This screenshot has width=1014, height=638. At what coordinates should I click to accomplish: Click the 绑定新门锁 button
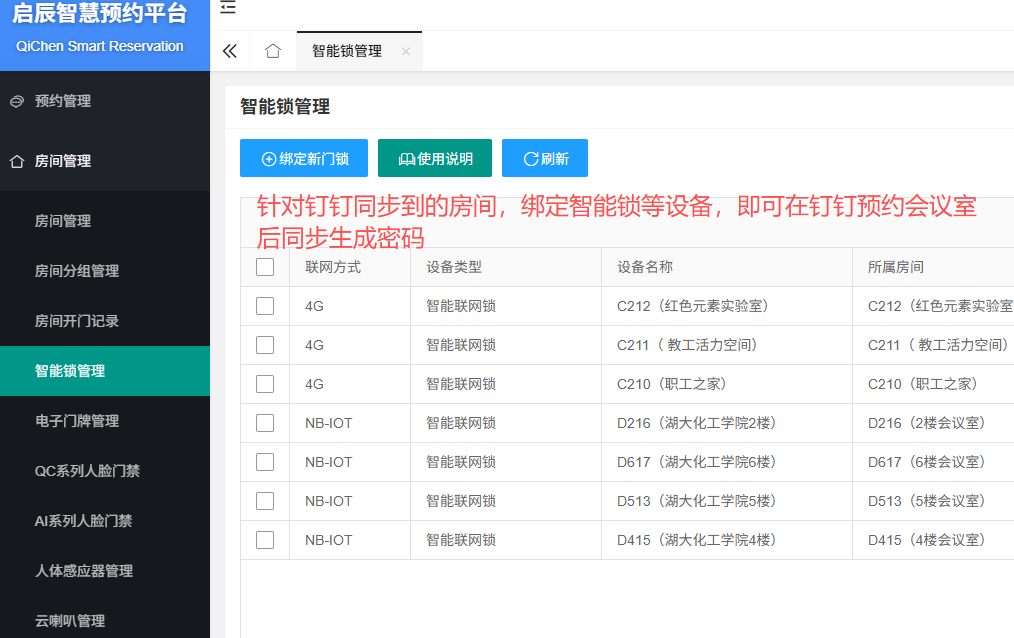(304, 158)
